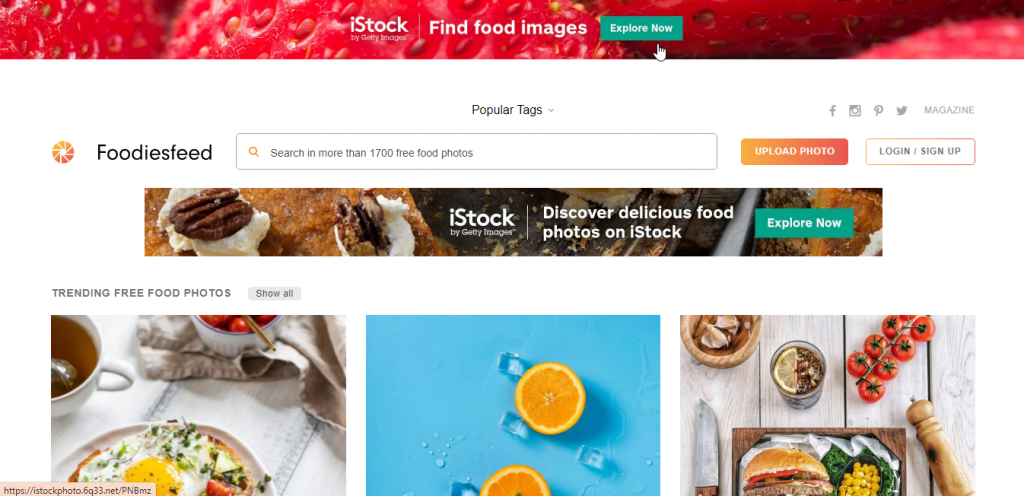Image resolution: width=1024 pixels, height=496 pixels.
Task: Click Explore Now in top strawberry banner
Action: click(x=641, y=28)
